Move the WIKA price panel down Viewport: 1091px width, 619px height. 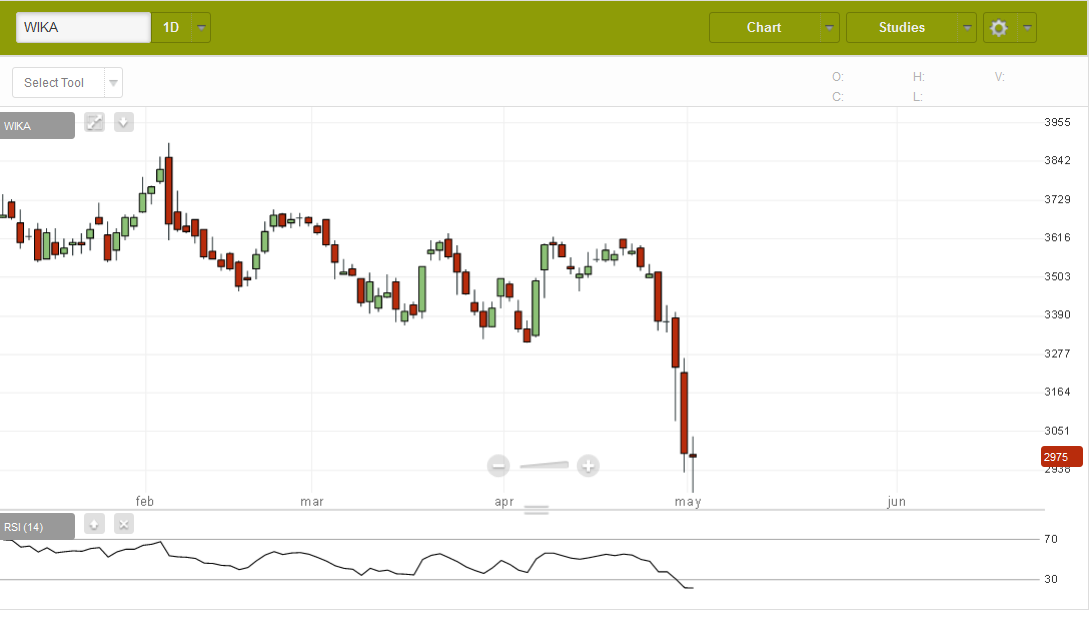[x=124, y=123]
